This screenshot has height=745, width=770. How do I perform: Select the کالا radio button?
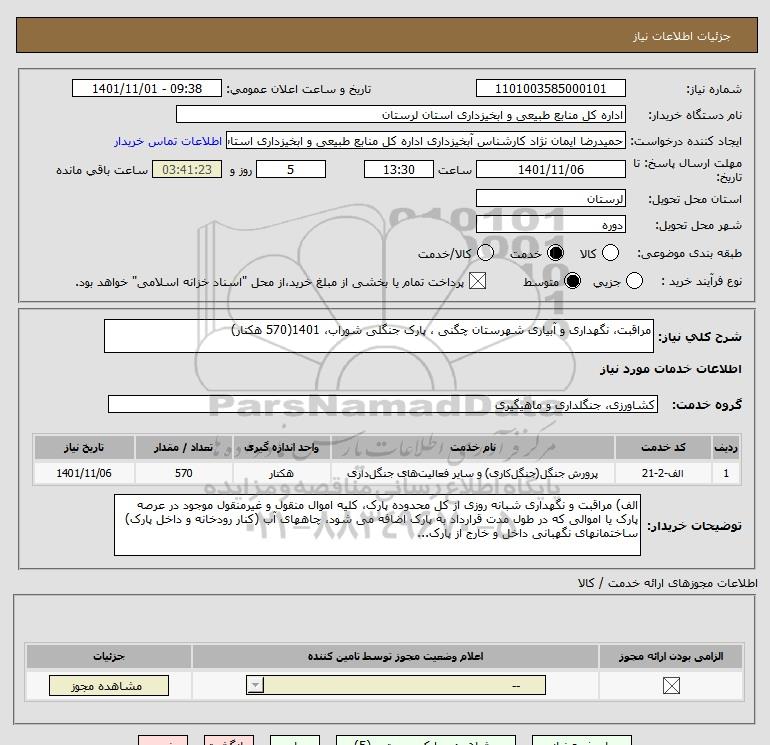pyautogui.click(x=610, y=253)
